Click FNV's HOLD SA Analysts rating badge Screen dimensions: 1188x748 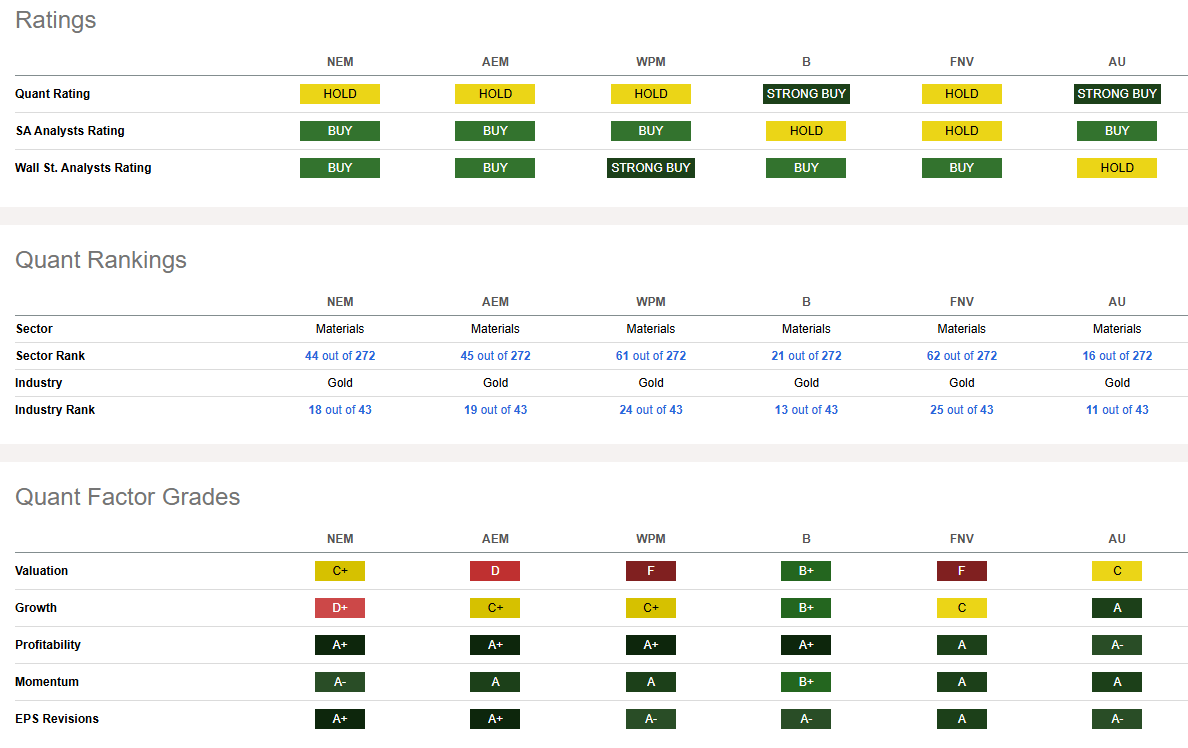[x=961, y=131]
